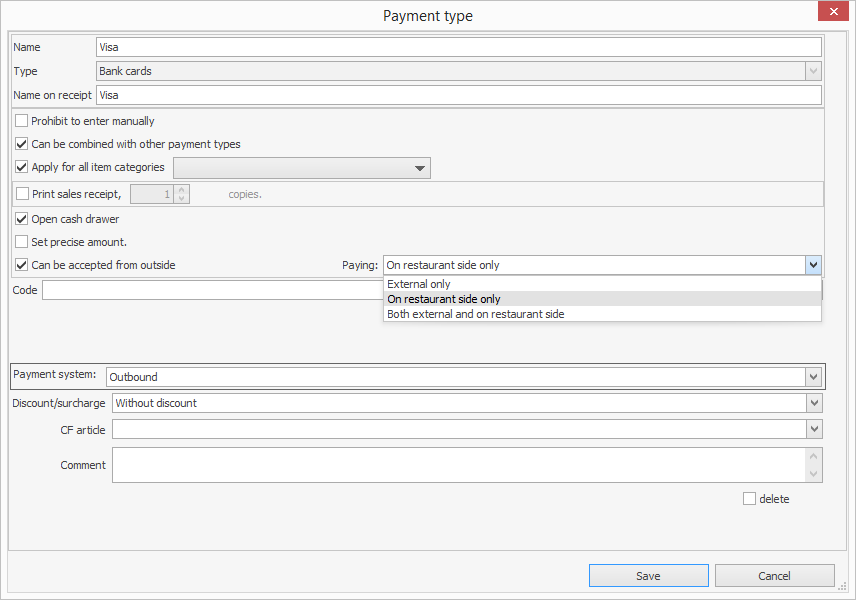Open the Discount/surcharge dropdown
Screen dimensions: 856x600
click(814, 403)
